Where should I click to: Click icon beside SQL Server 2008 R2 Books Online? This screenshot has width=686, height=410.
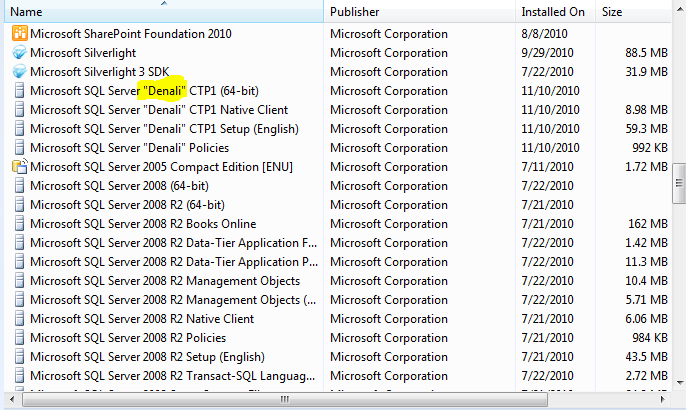[x=20, y=224]
